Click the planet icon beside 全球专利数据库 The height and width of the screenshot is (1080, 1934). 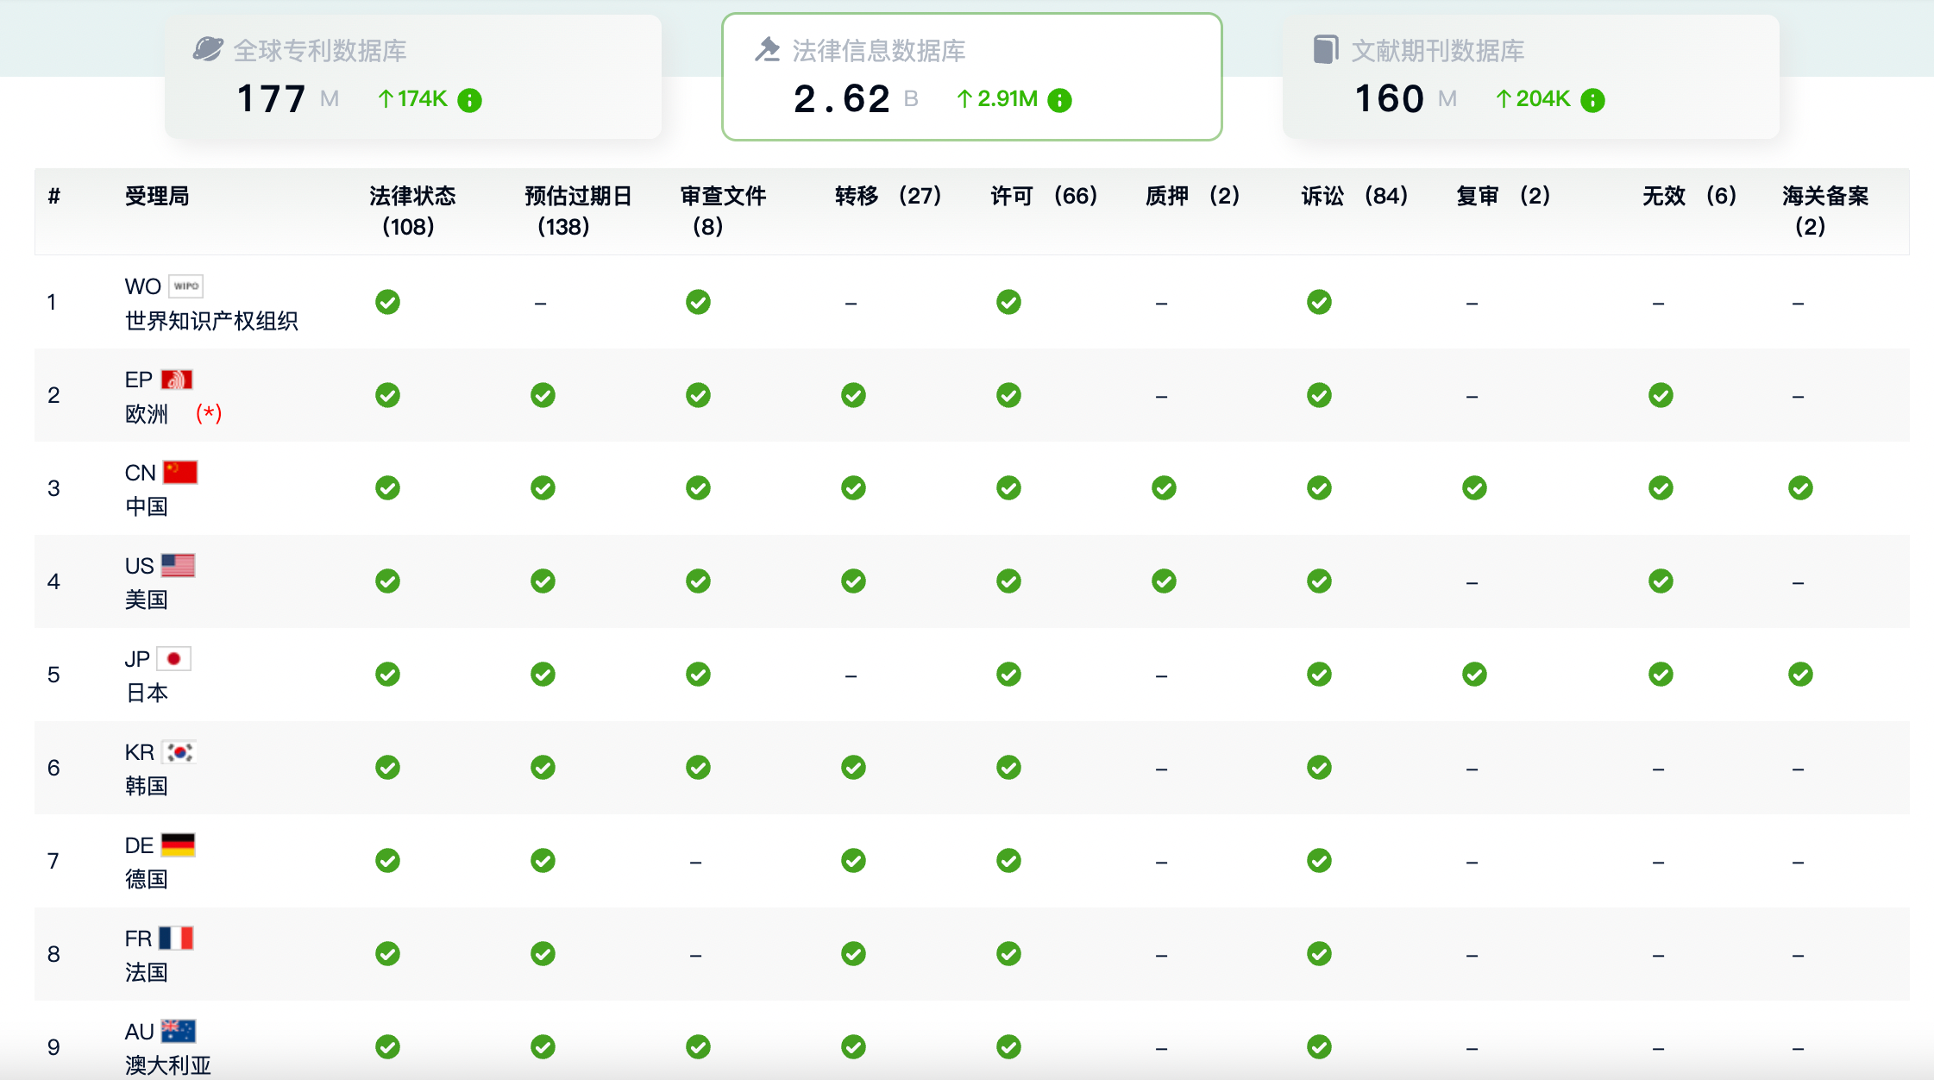pyautogui.click(x=208, y=49)
